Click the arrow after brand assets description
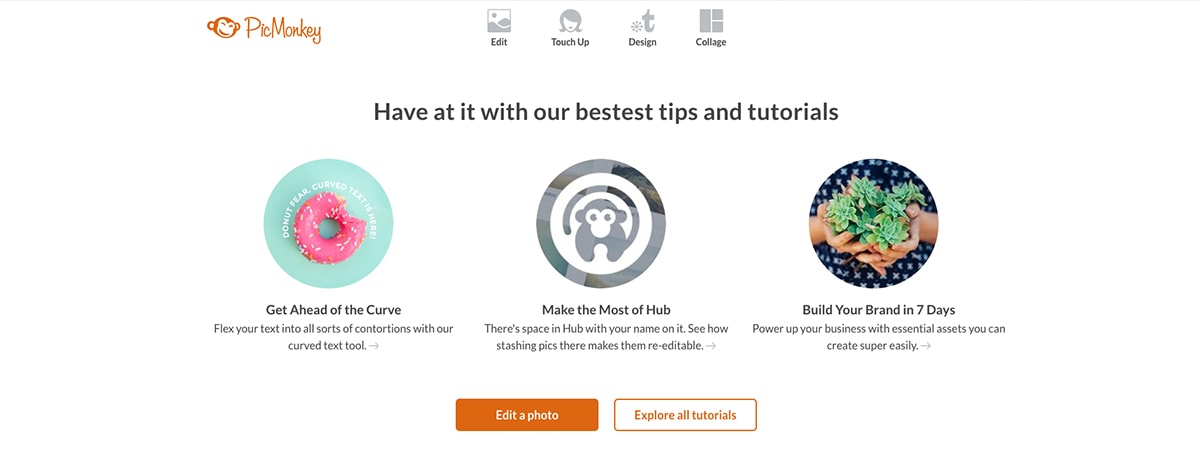Viewport: 1200px width, 470px height. (926, 346)
